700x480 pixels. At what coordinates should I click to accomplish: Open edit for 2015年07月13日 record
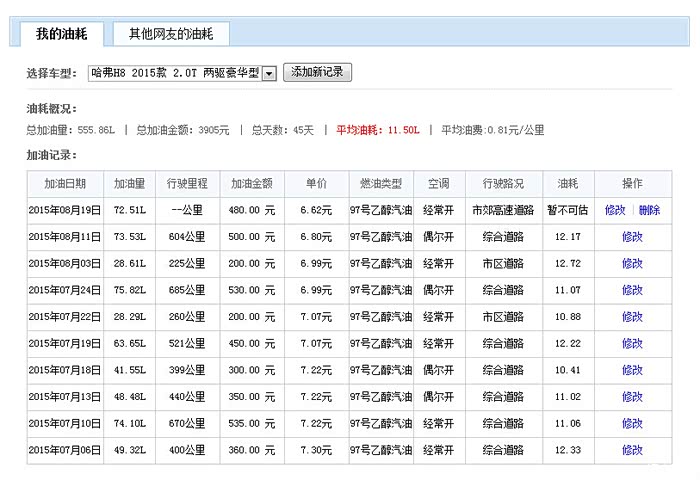tap(632, 397)
